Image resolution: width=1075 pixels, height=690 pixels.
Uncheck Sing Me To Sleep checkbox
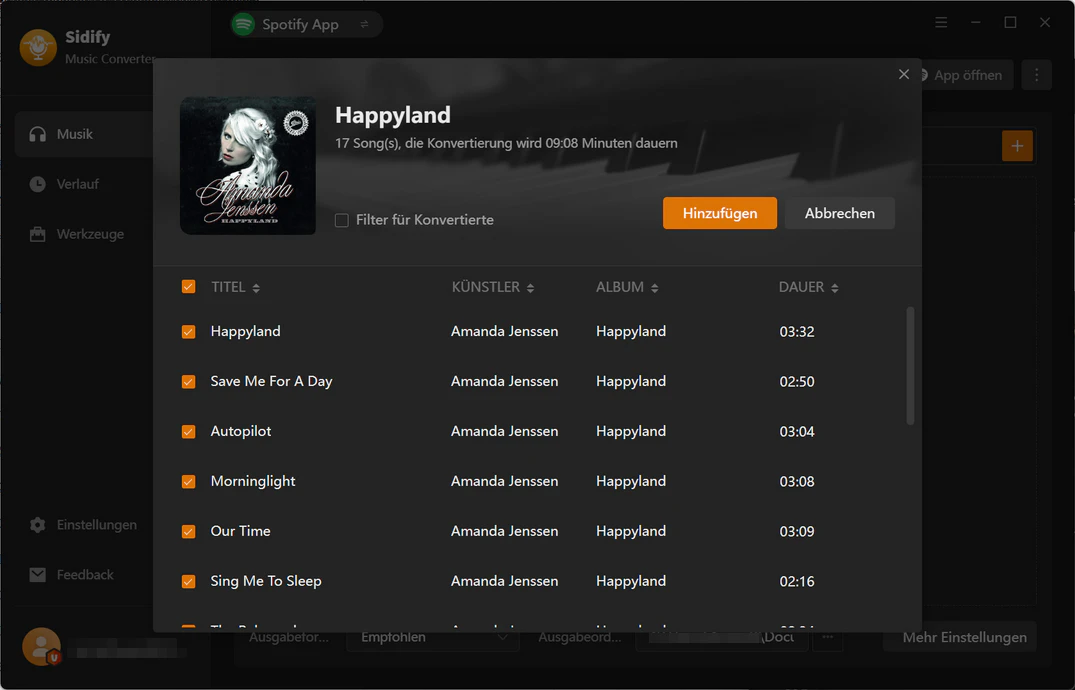click(189, 582)
